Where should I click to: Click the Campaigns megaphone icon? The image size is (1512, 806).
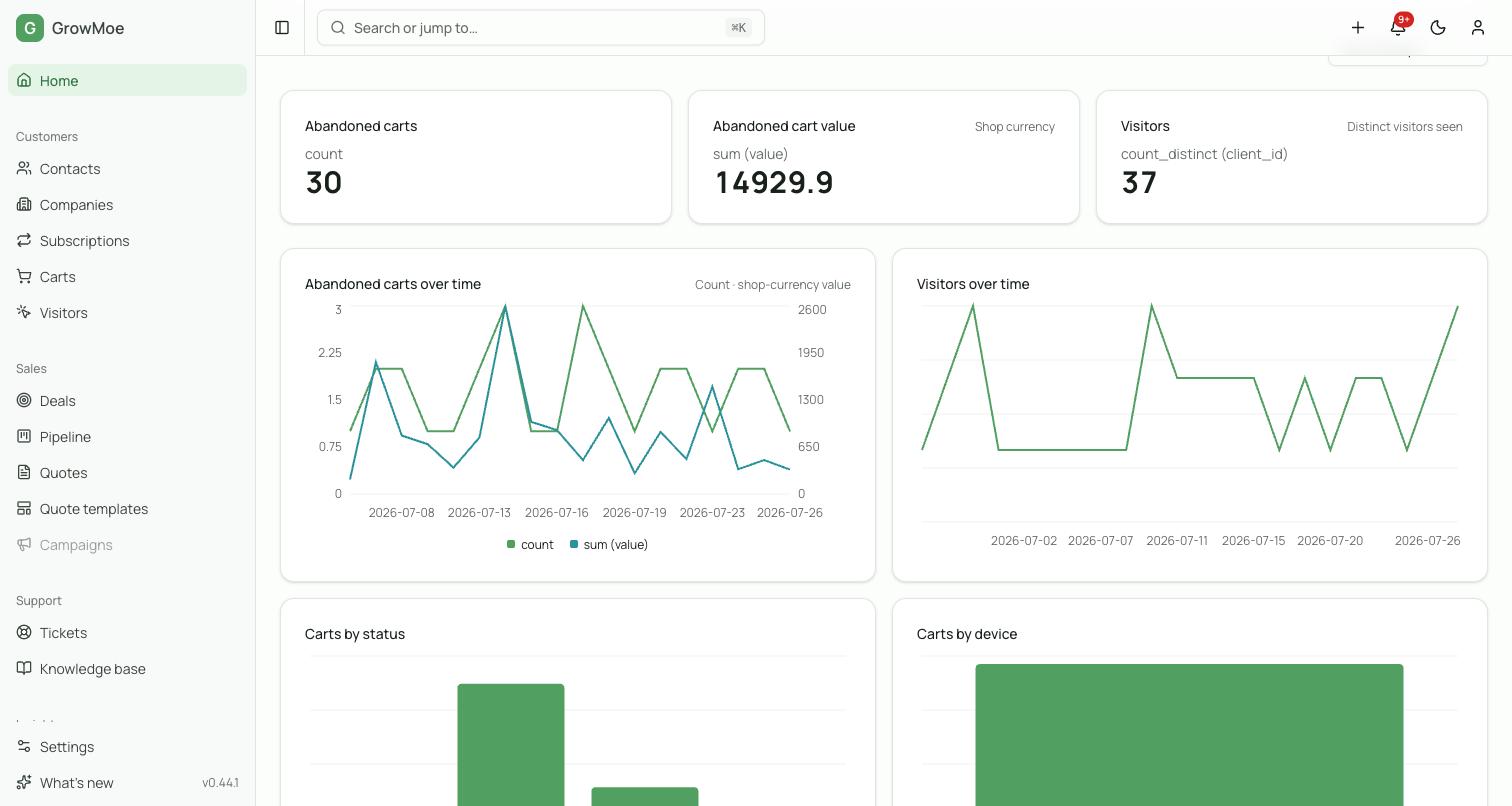pos(24,545)
